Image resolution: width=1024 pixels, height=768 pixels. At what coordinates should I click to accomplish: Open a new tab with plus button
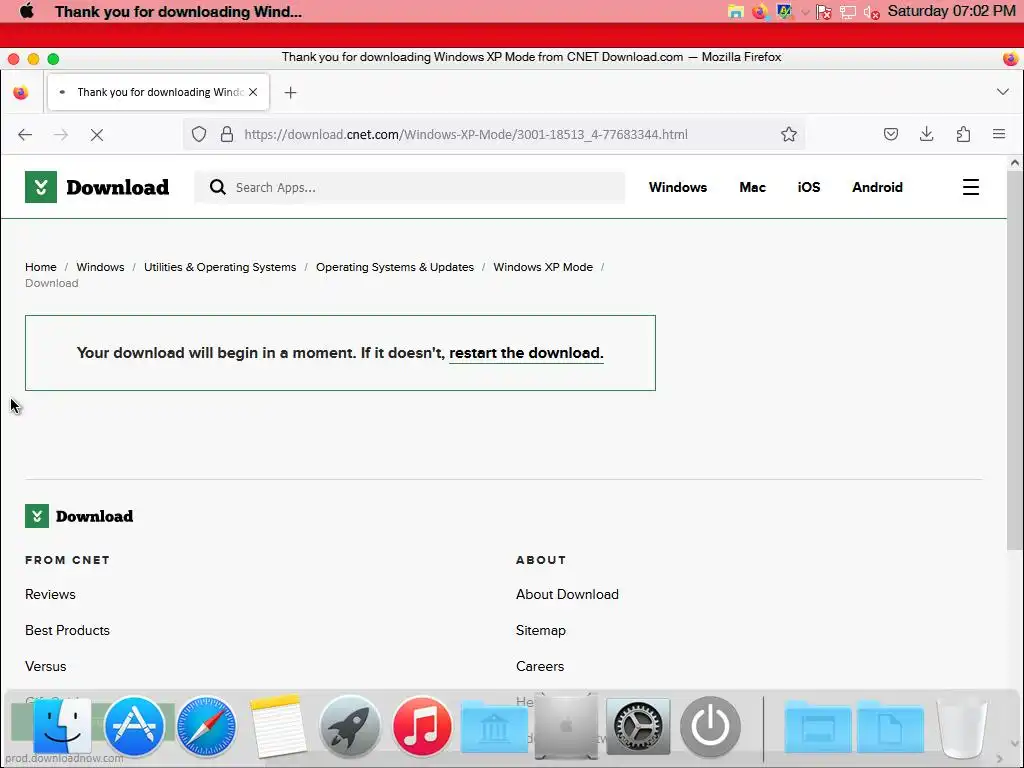pos(291,93)
